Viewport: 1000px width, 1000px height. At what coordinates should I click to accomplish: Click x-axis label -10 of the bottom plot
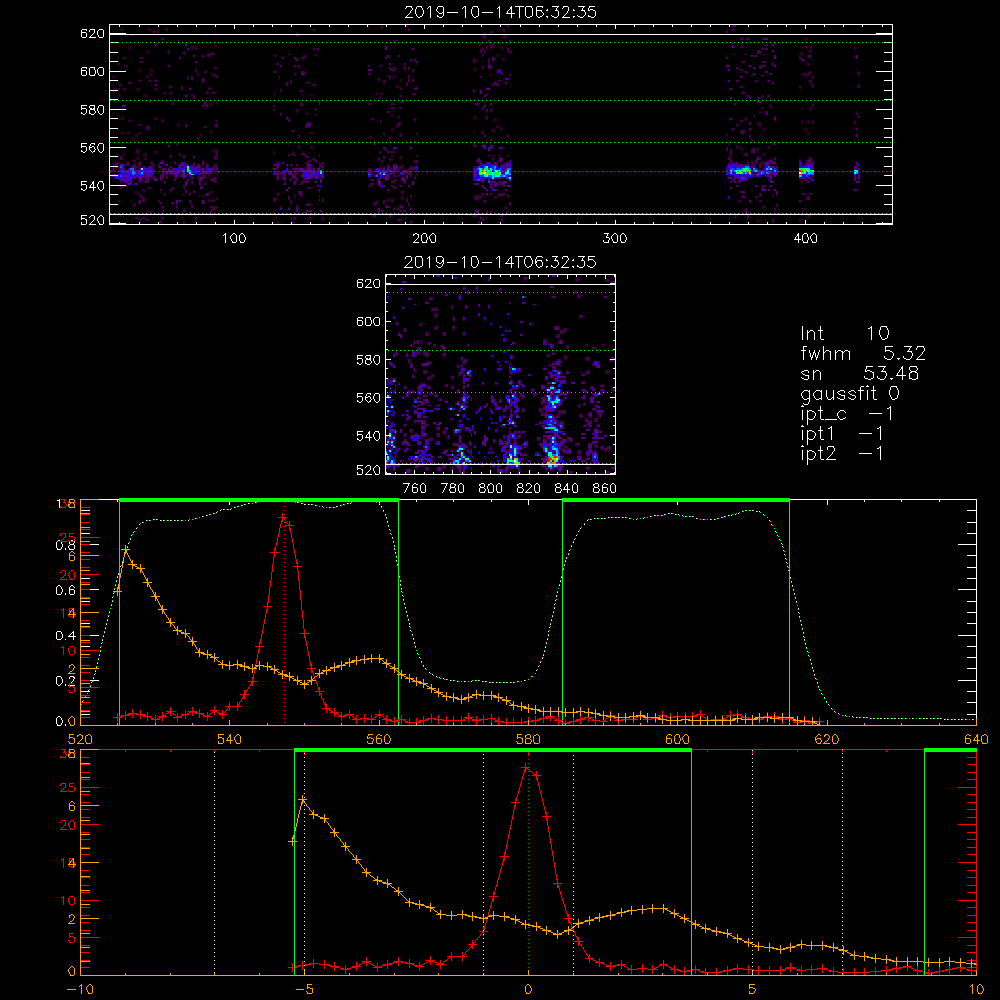(80, 990)
